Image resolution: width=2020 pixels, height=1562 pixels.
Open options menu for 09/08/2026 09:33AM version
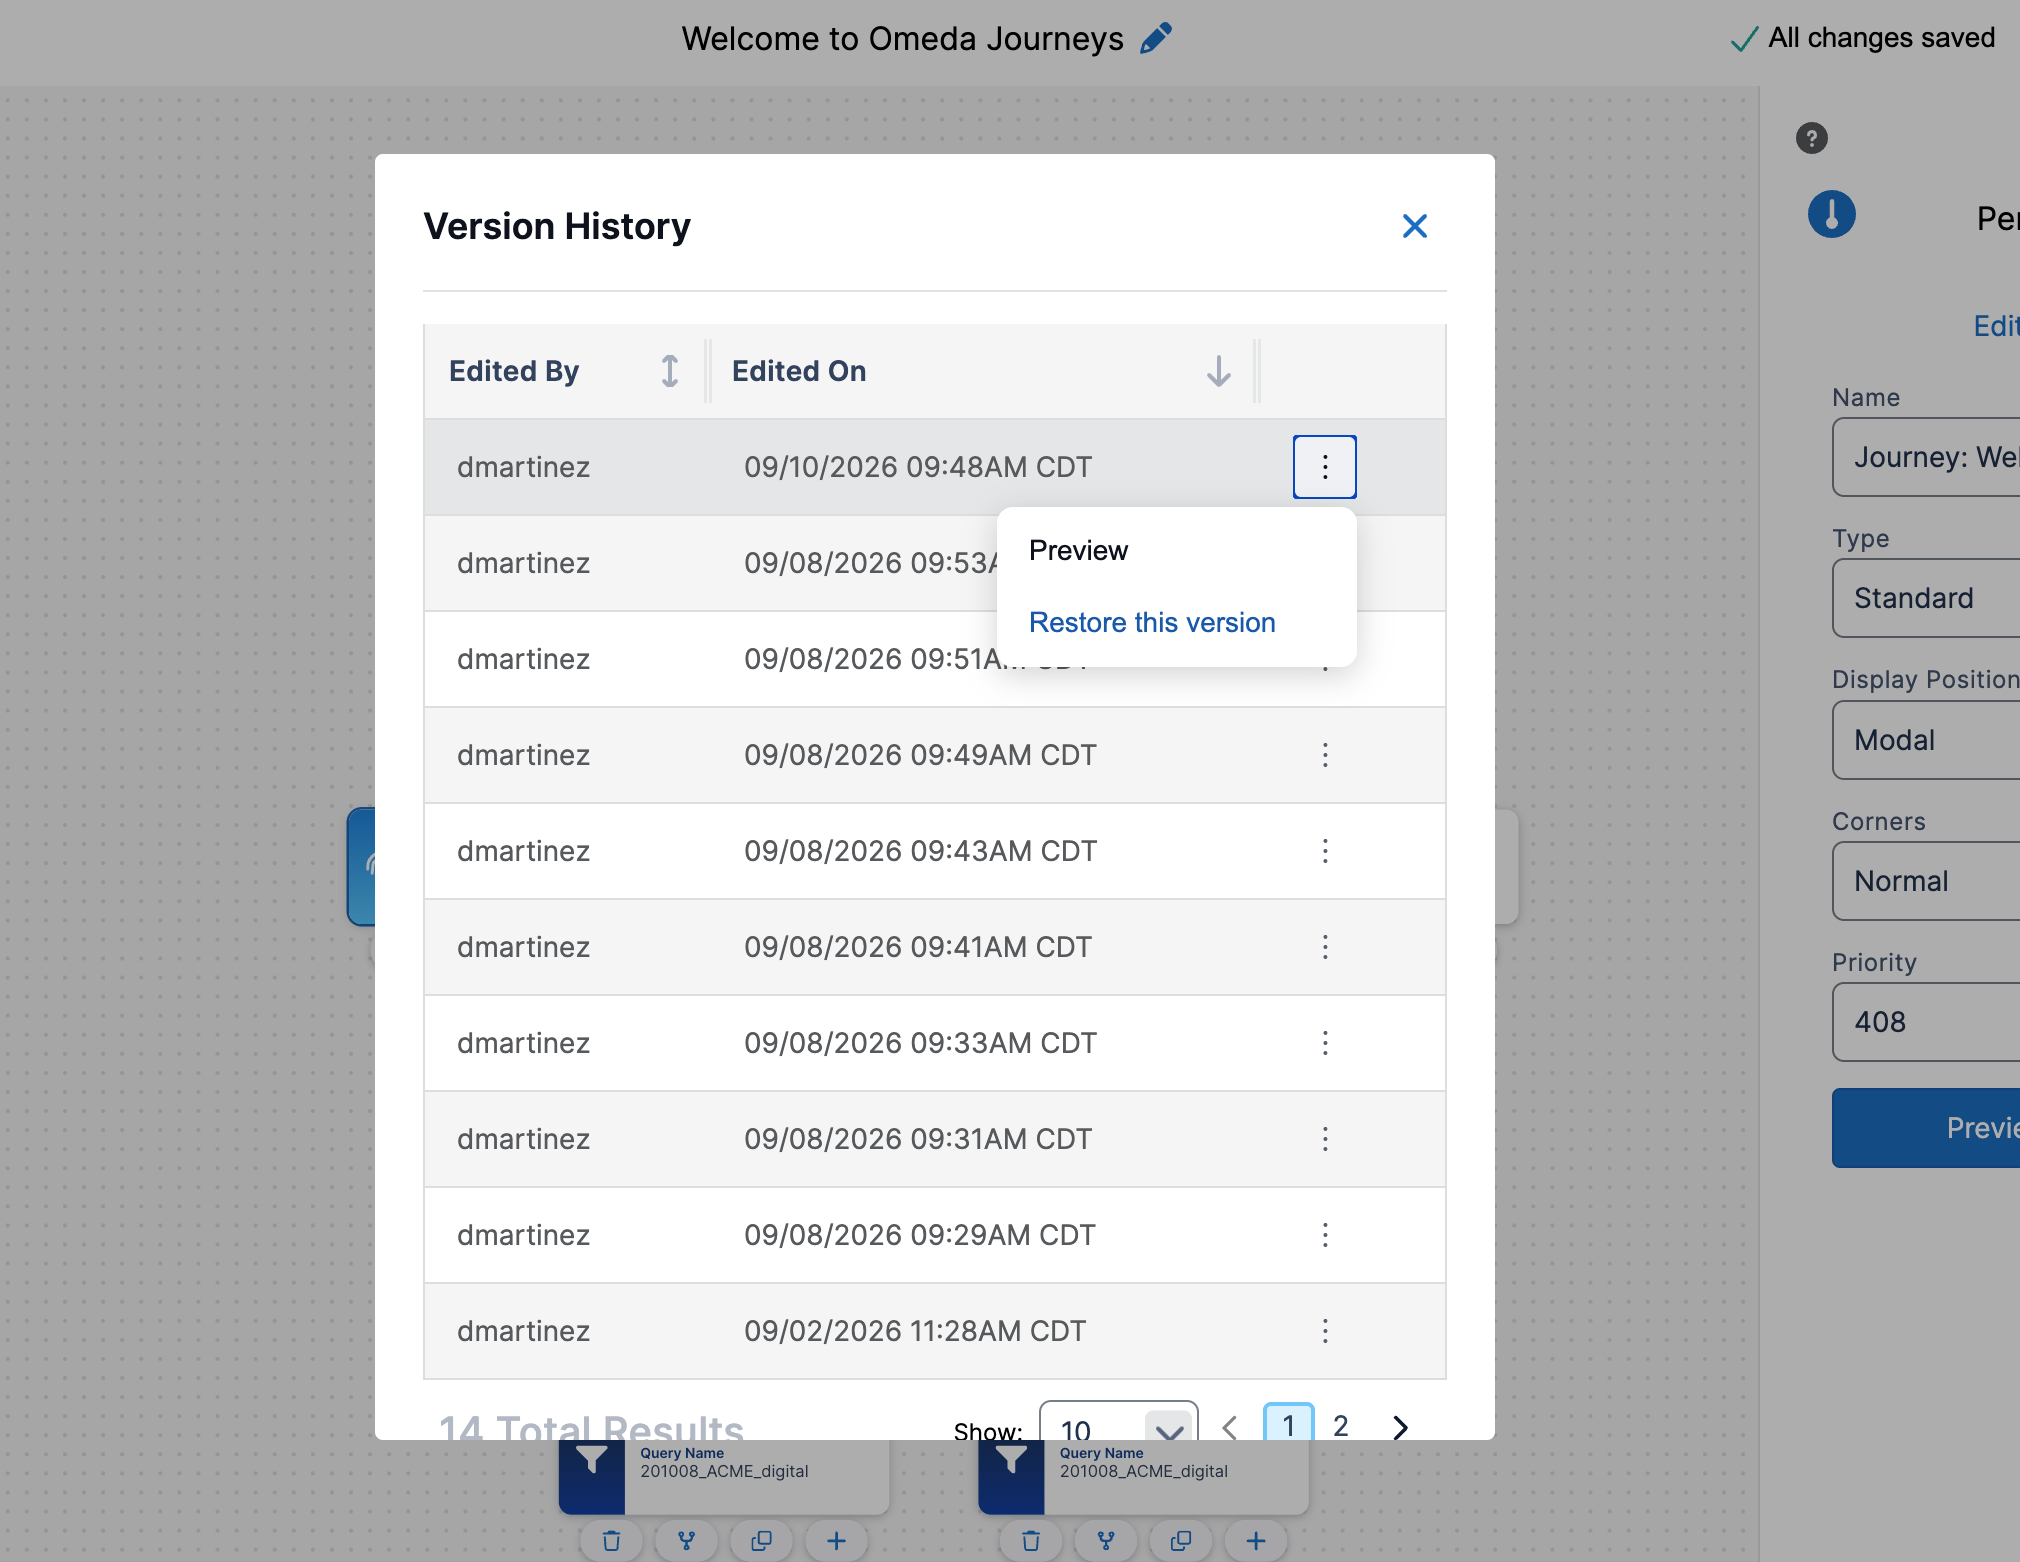coord(1325,1043)
